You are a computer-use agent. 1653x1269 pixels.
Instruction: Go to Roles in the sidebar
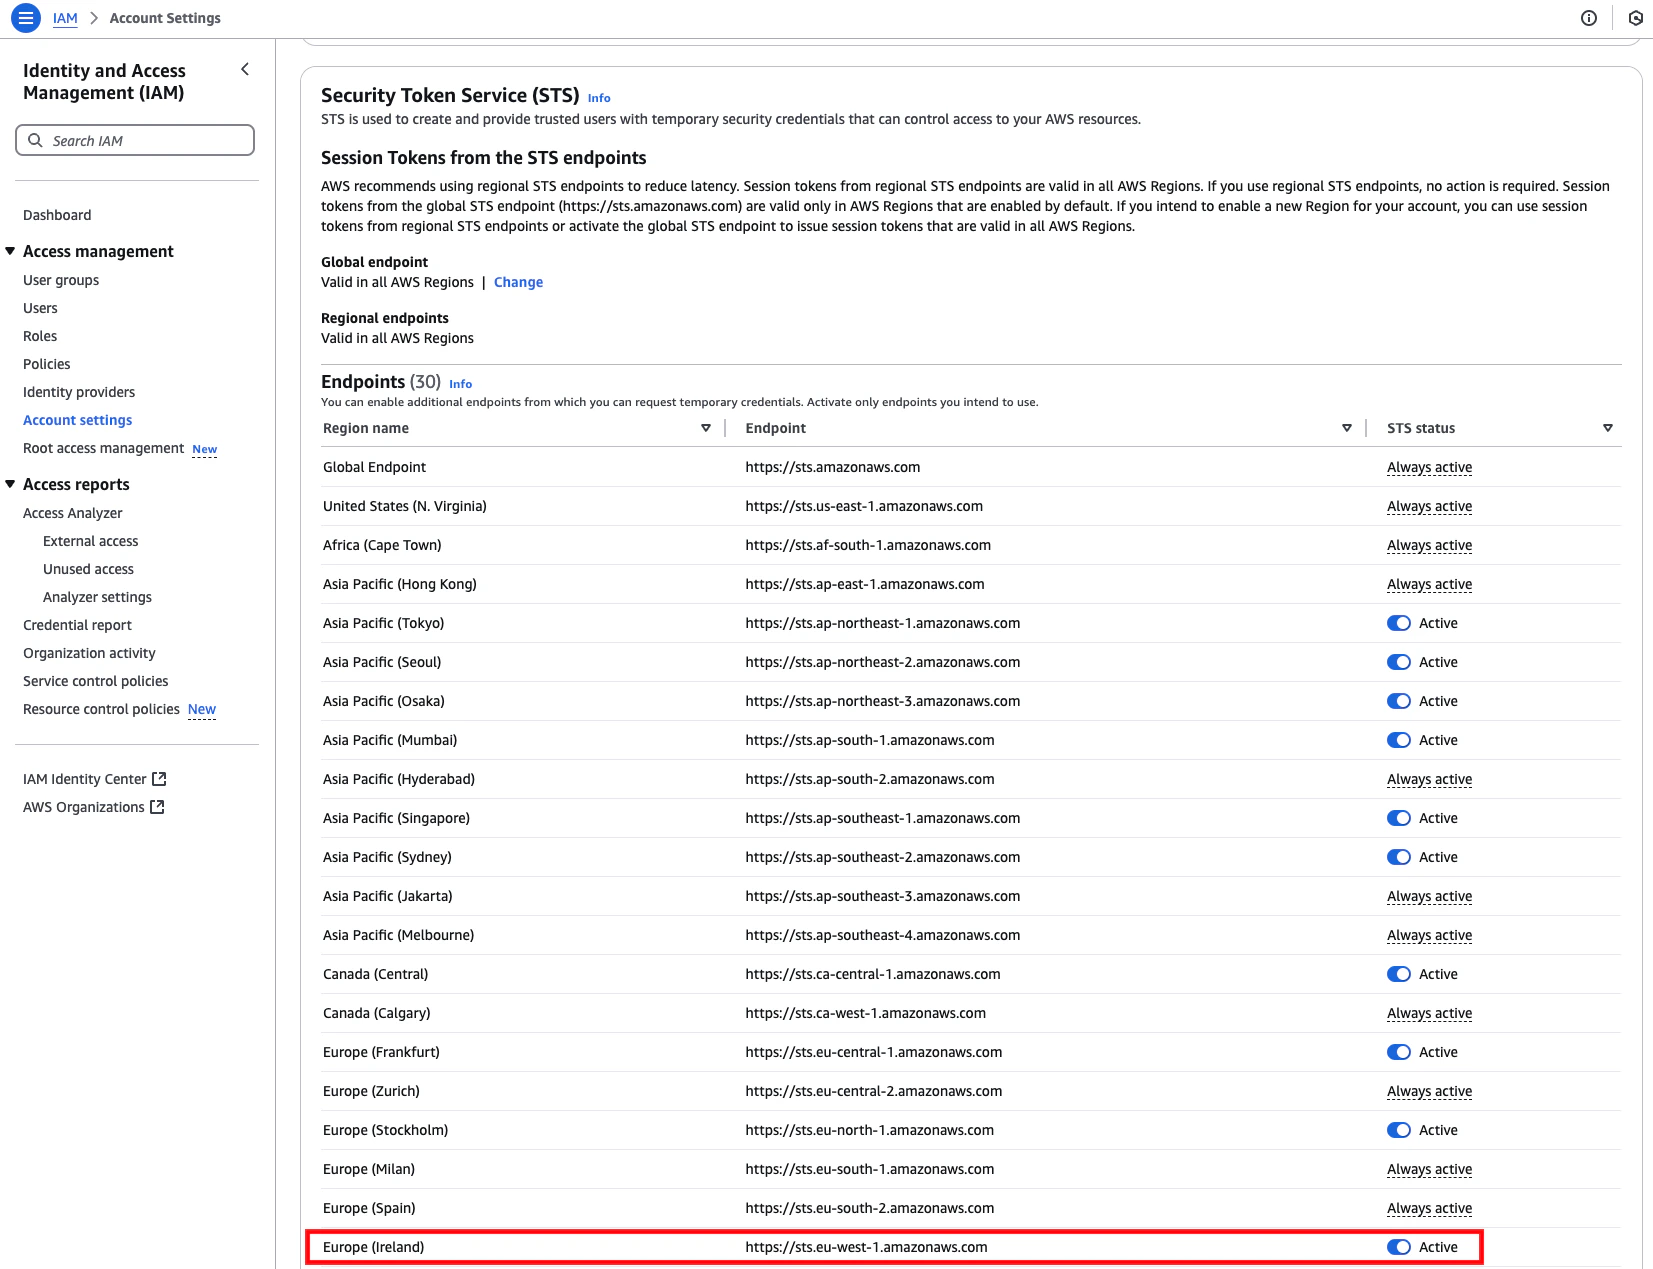point(40,336)
